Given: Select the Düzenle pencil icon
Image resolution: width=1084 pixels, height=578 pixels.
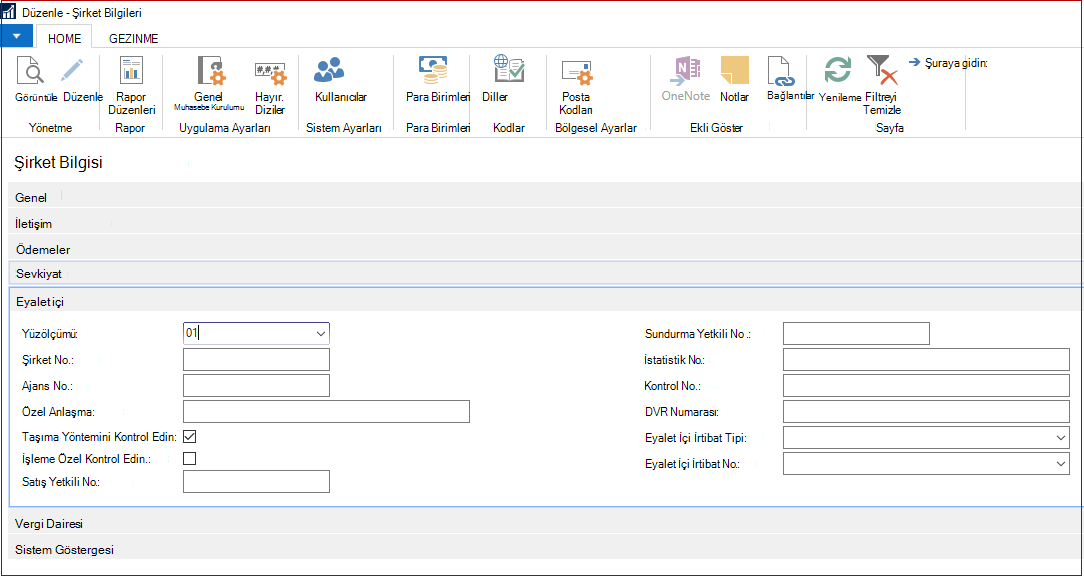Looking at the screenshot, I should 71,71.
